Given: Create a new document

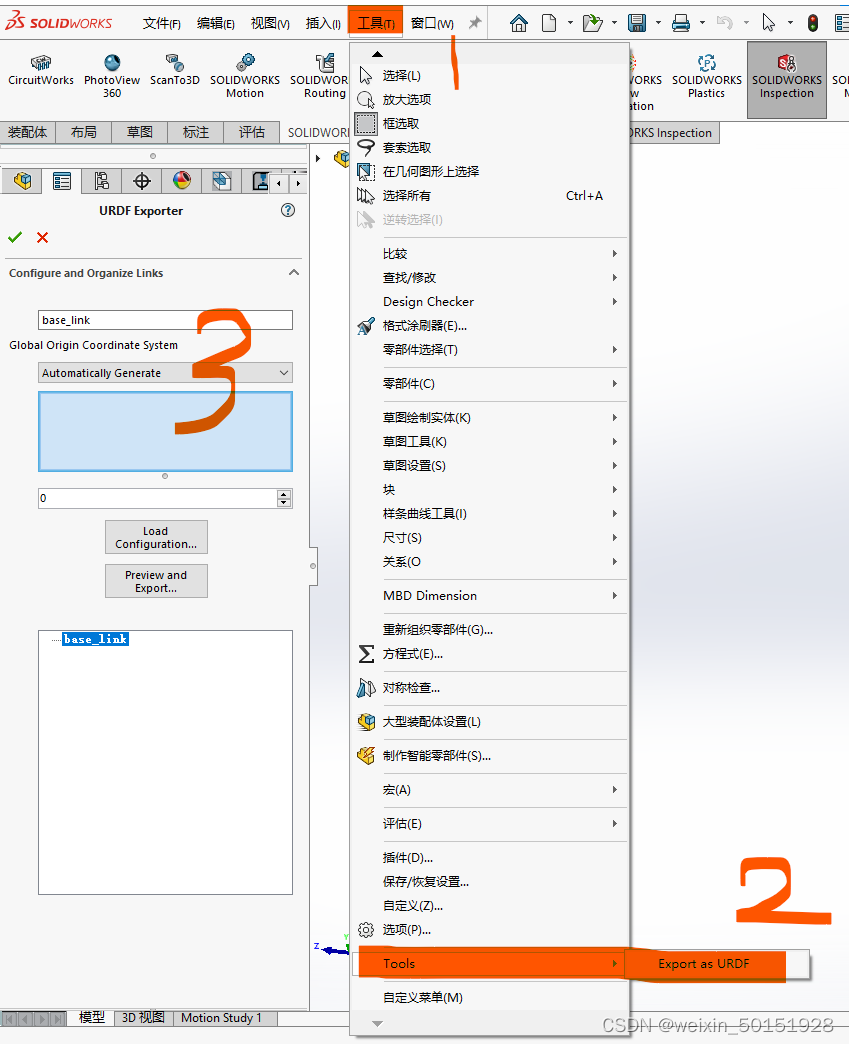Looking at the screenshot, I should [549, 23].
